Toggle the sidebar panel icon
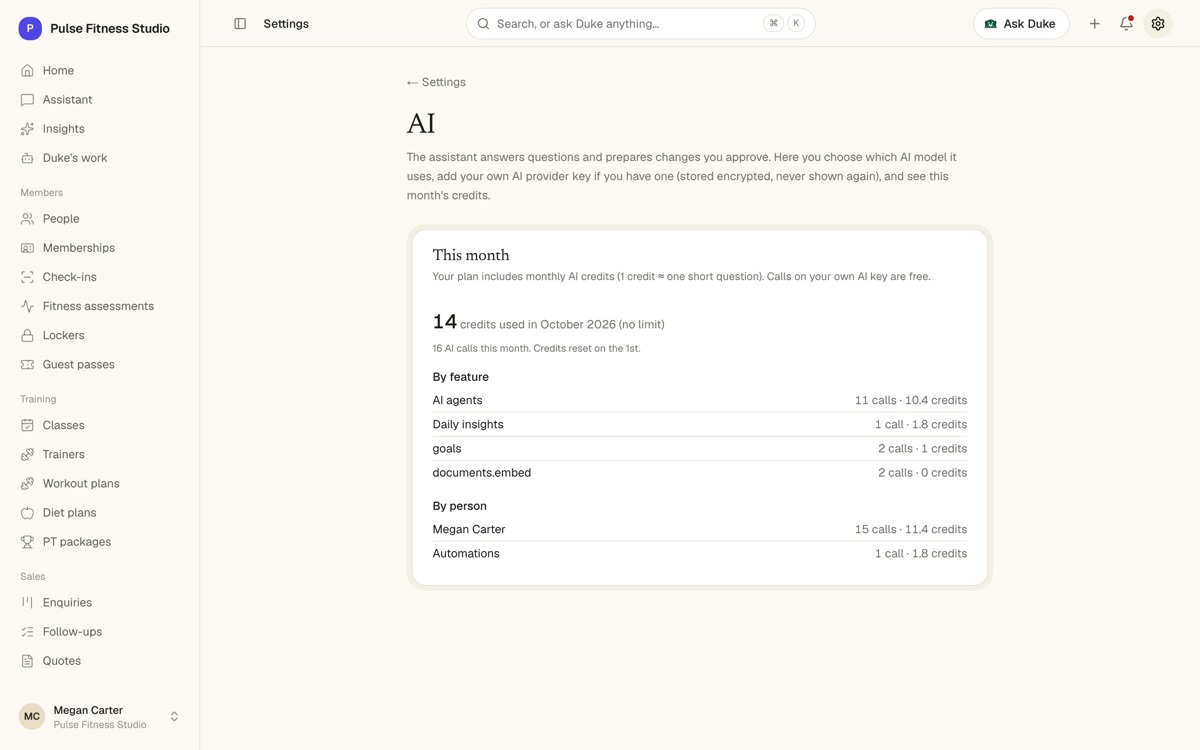 pyautogui.click(x=240, y=24)
